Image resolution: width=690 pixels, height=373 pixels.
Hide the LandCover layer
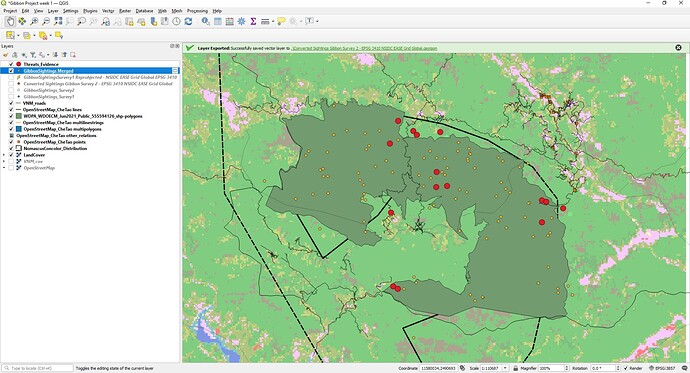point(11,155)
